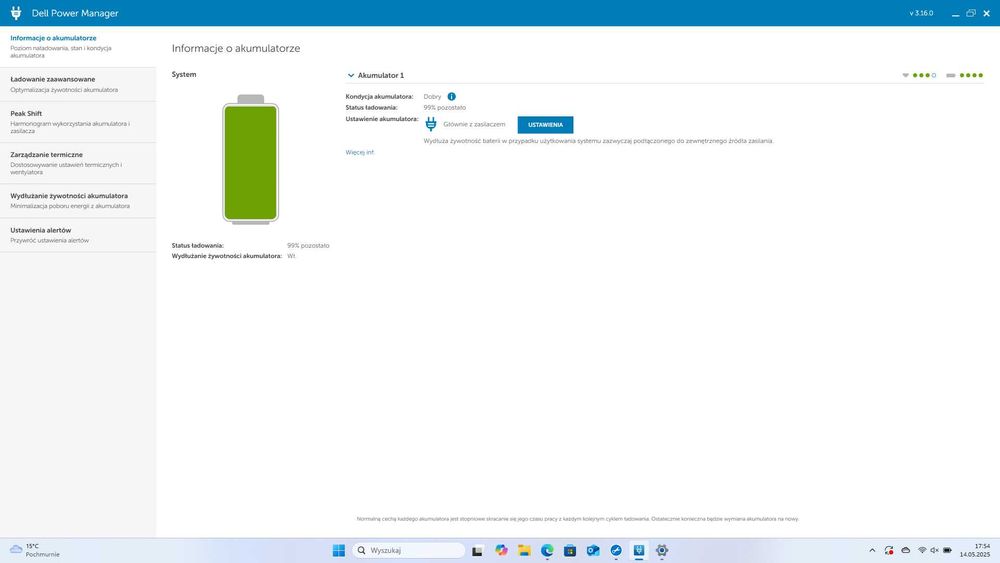Open File Explorer from the taskbar
The width and height of the screenshot is (1000, 563).
click(x=524, y=550)
